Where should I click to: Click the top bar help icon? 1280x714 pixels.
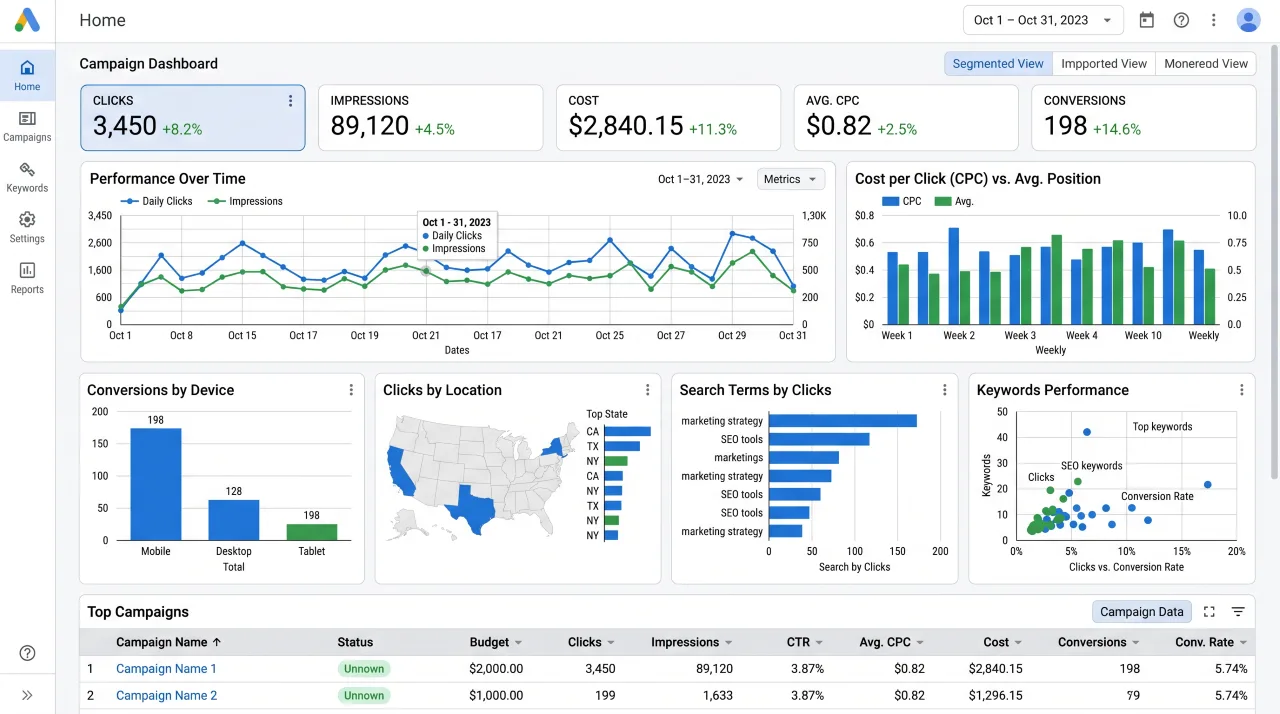point(1181,20)
